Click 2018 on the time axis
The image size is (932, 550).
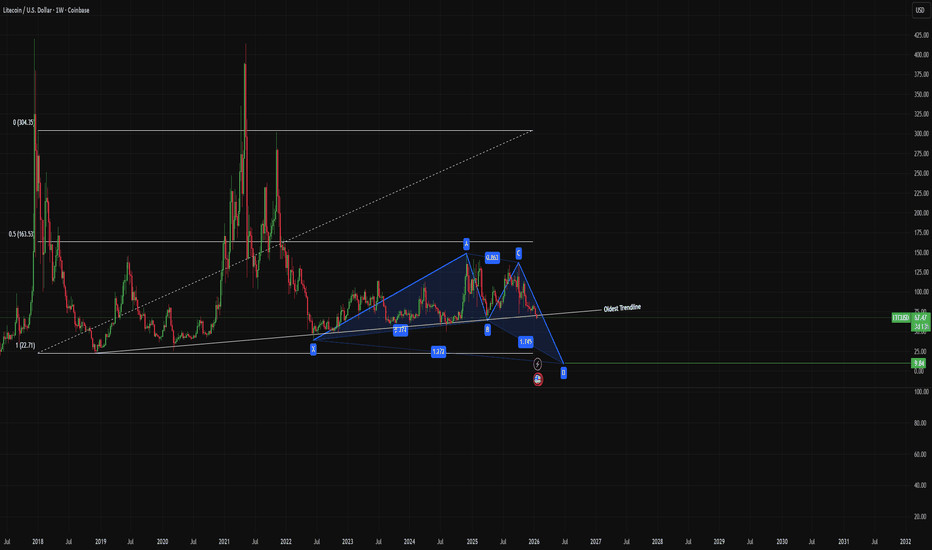[36, 540]
